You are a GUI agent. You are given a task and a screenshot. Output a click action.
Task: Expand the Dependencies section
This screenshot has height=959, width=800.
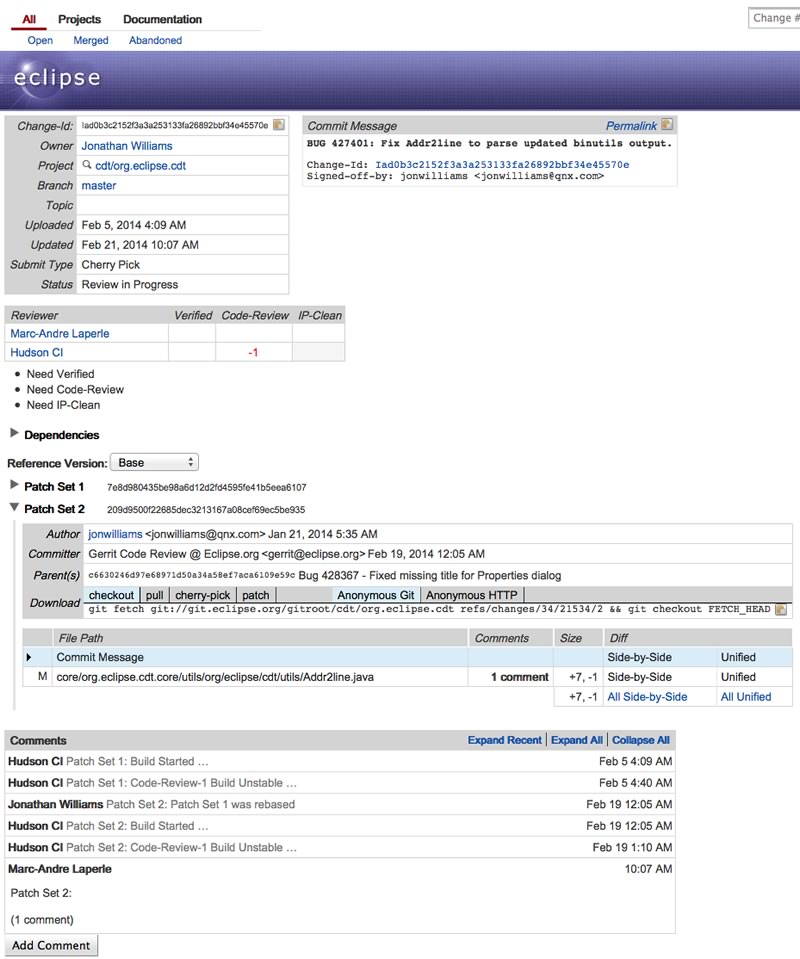[14, 434]
